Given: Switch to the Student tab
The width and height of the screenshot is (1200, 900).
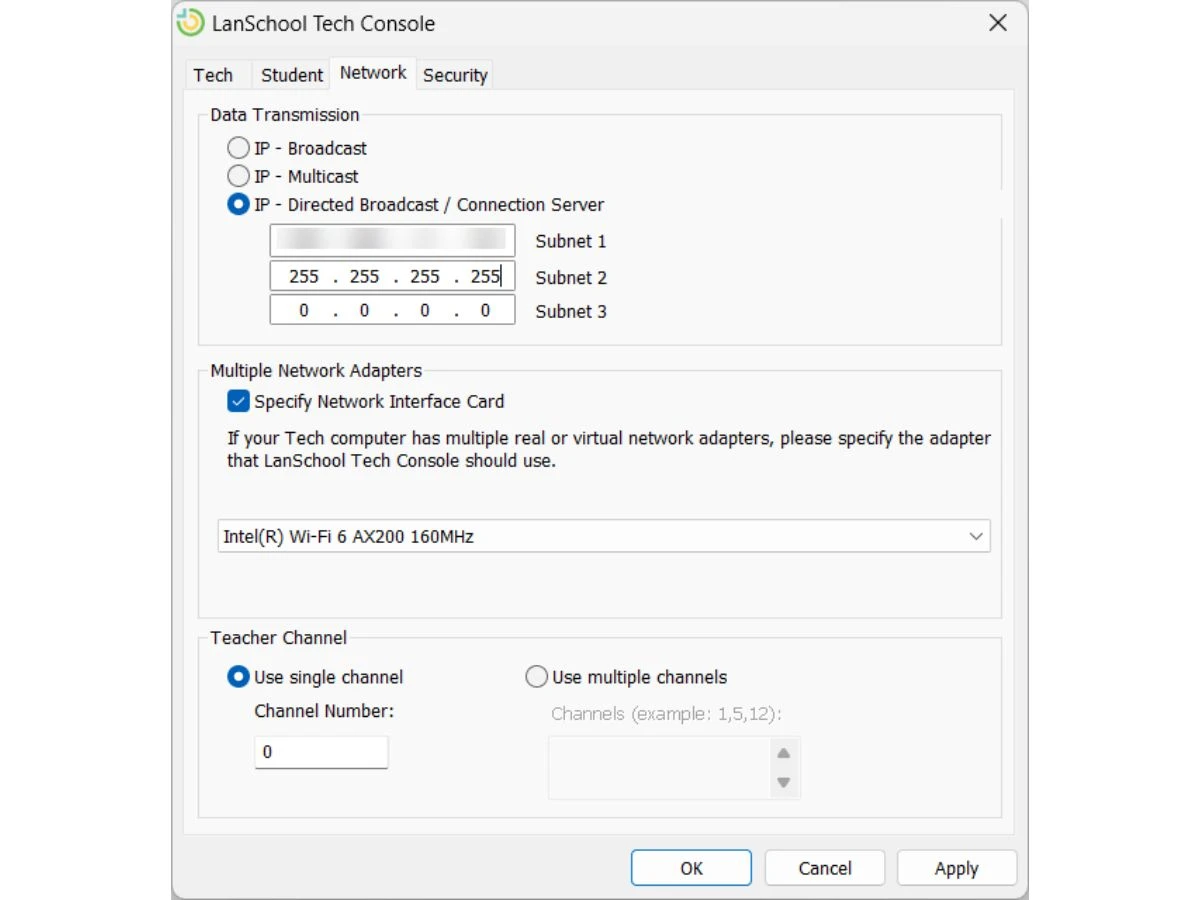Looking at the screenshot, I should [292, 75].
